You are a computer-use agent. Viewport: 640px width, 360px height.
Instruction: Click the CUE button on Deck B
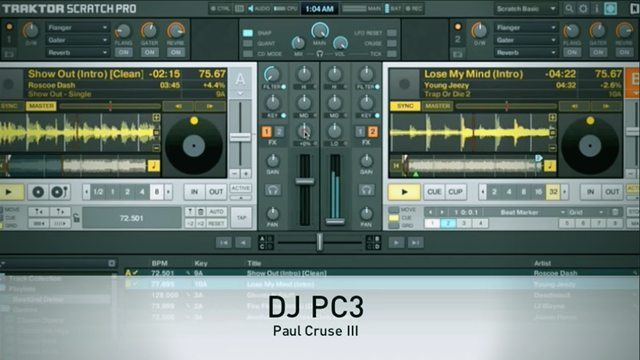(433, 192)
